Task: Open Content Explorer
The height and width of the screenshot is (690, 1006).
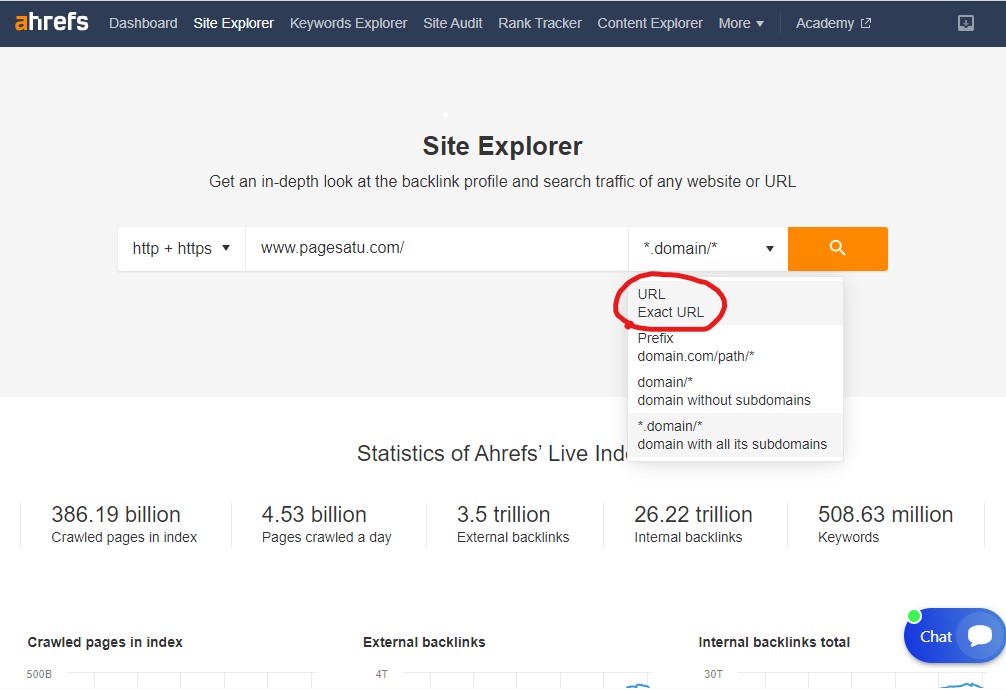Action: tap(650, 23)
